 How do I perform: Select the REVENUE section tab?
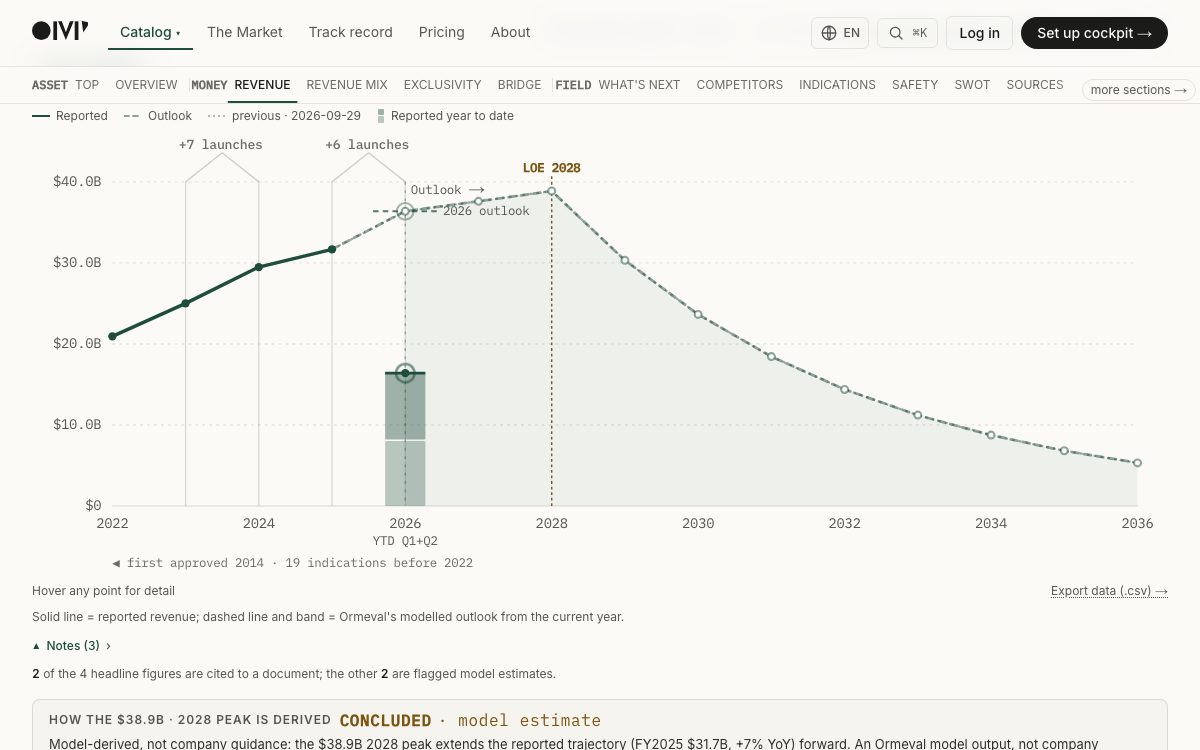262,85
